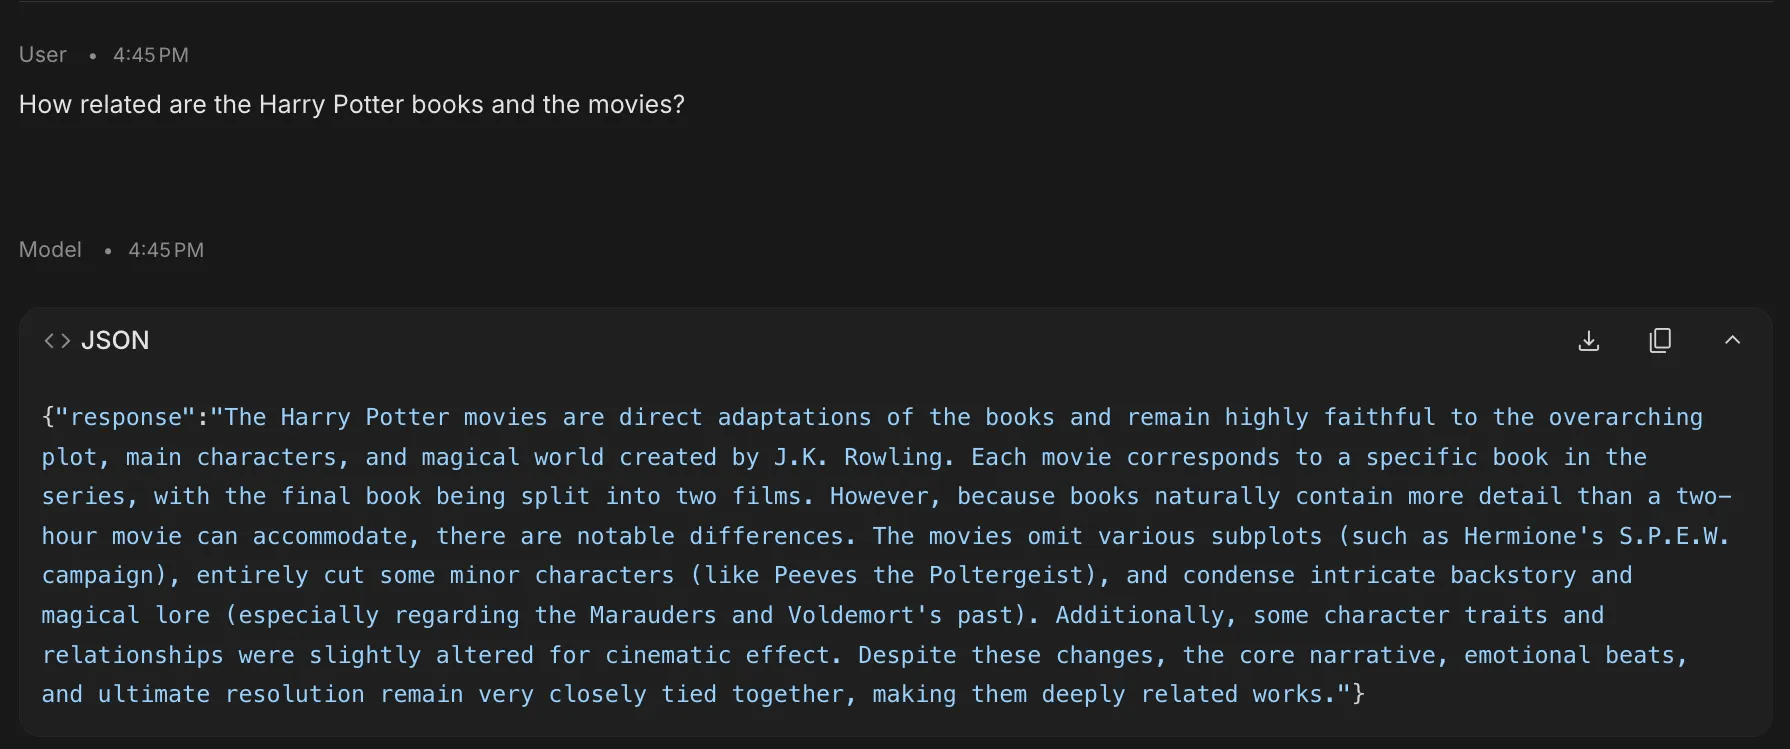Screen dimensions: 1790x749
Task: Click the JSON label in the code block header
Action: 114,340
